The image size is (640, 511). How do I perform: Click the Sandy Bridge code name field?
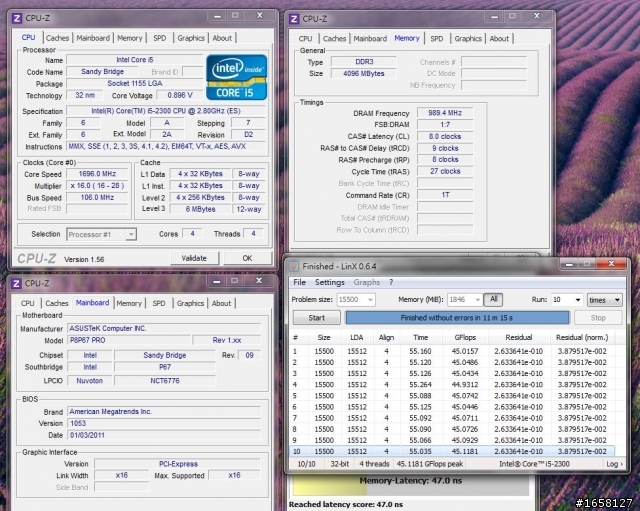[103, 71]
